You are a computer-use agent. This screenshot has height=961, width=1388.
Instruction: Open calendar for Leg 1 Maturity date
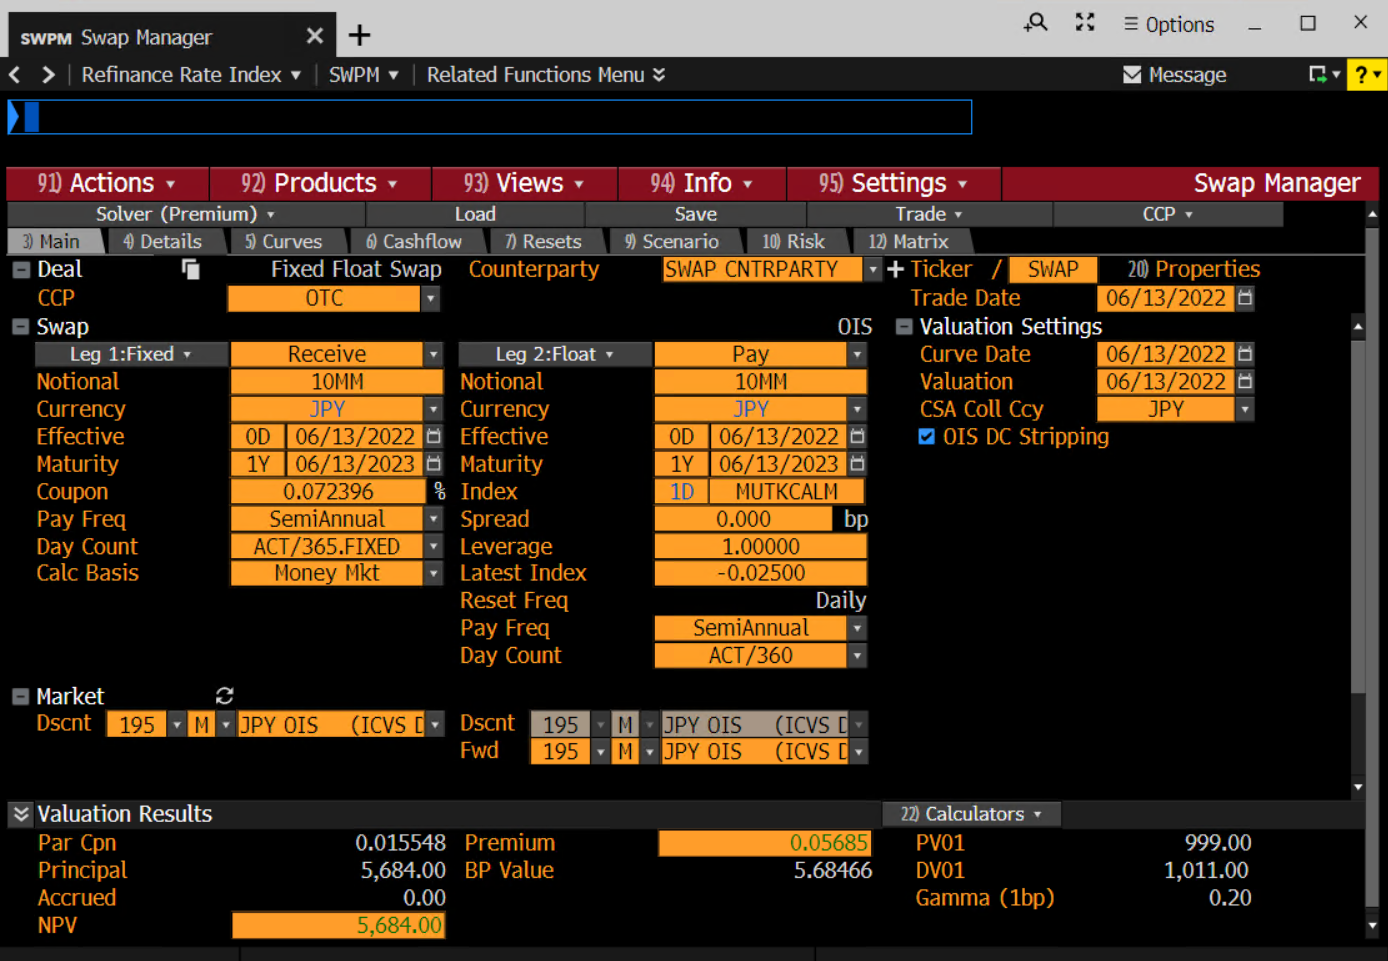coord(433,464)
